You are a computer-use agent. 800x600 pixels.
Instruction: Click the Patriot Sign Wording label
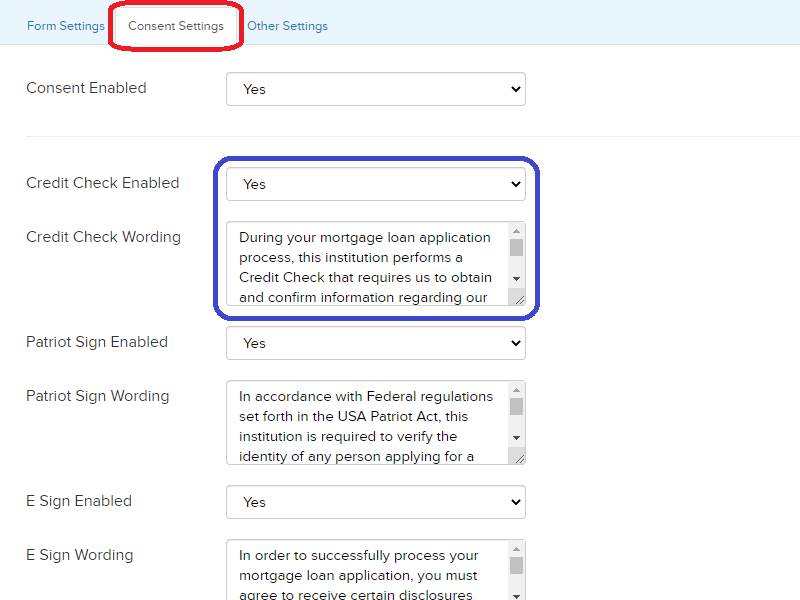pos(97,396)
